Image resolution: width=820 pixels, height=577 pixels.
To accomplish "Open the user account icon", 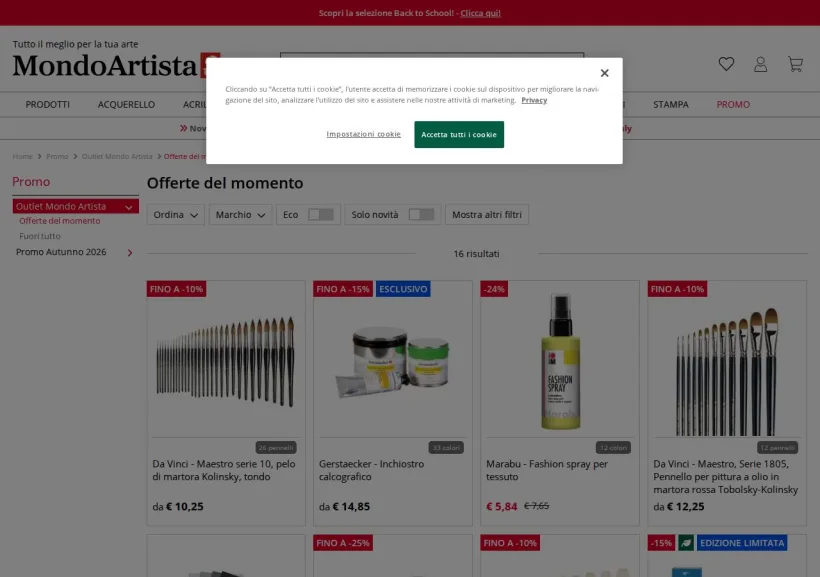I will click(760, 64).
